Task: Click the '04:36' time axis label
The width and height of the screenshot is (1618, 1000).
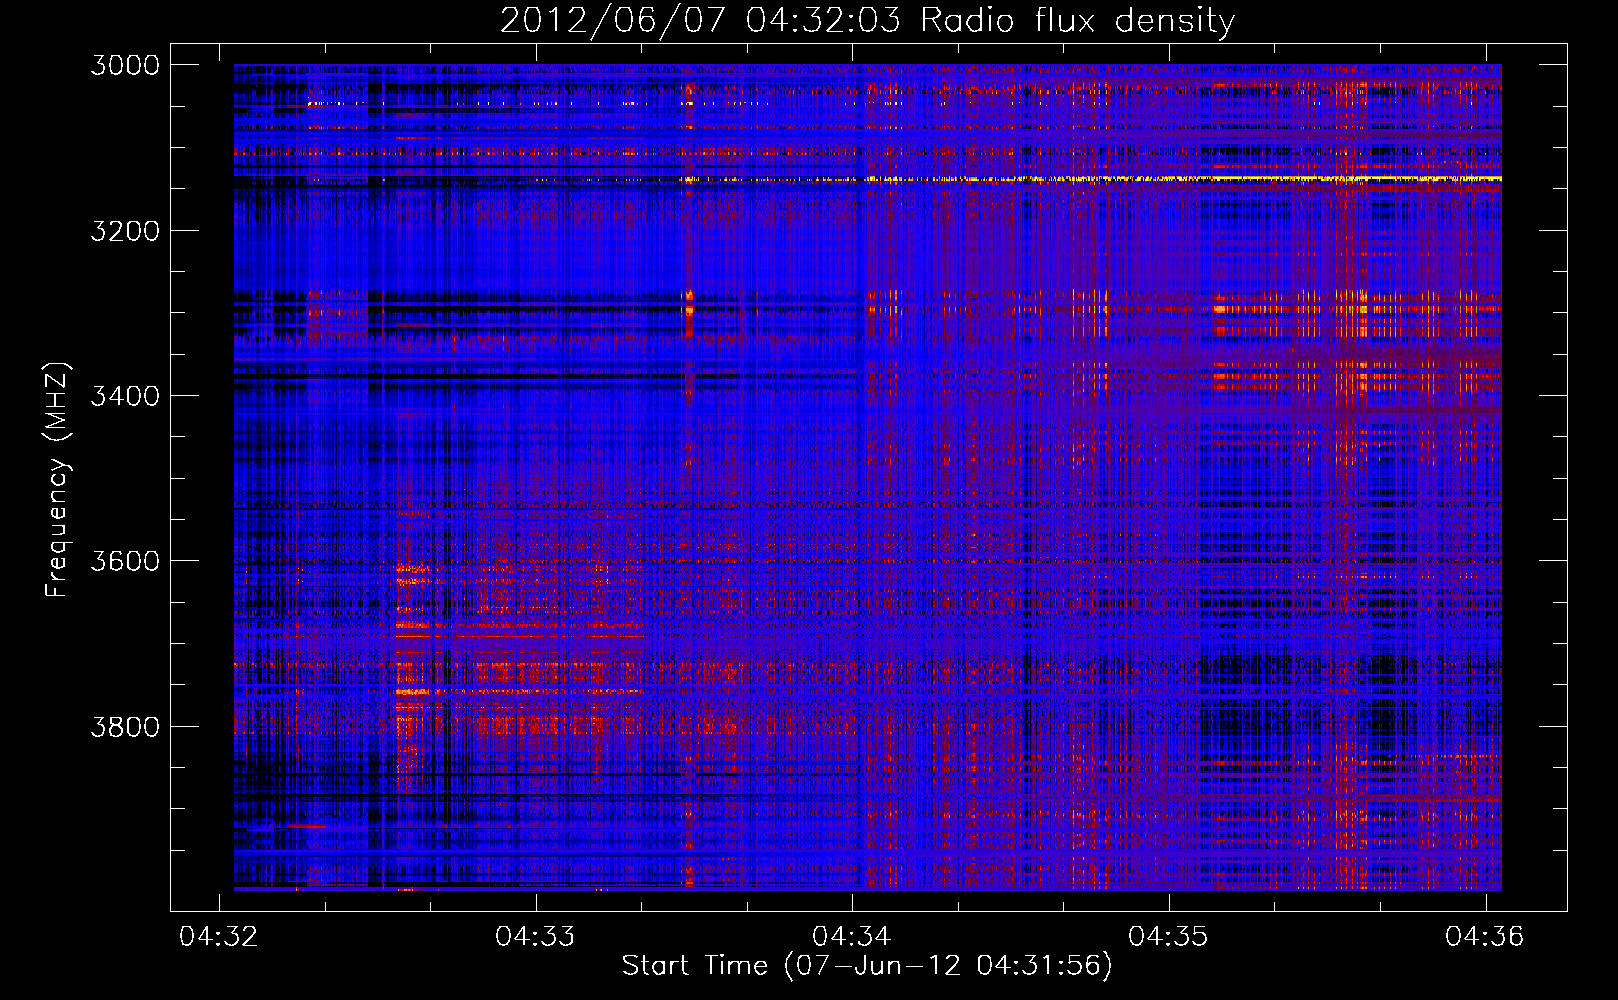Action: tap(1485, 936)
